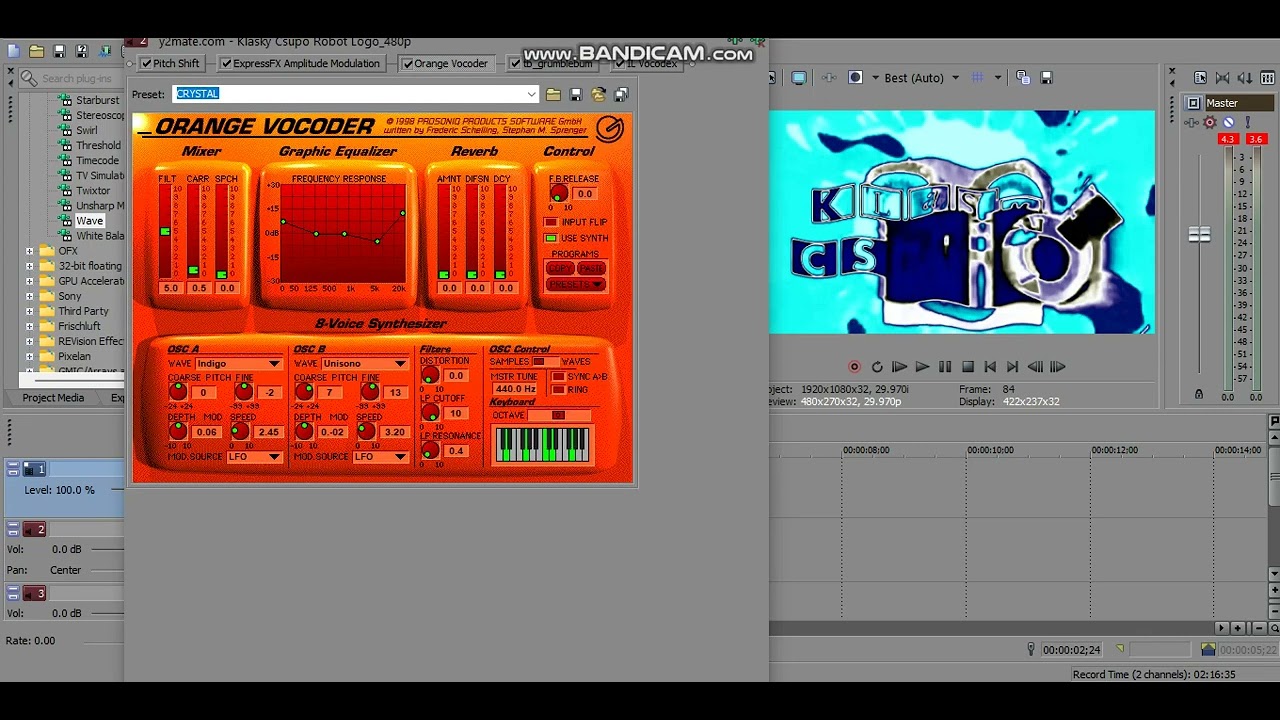Uncheck ExpressFX Amplitude Modulation in the chain
1280x720 pixels.
coord(226,64)
